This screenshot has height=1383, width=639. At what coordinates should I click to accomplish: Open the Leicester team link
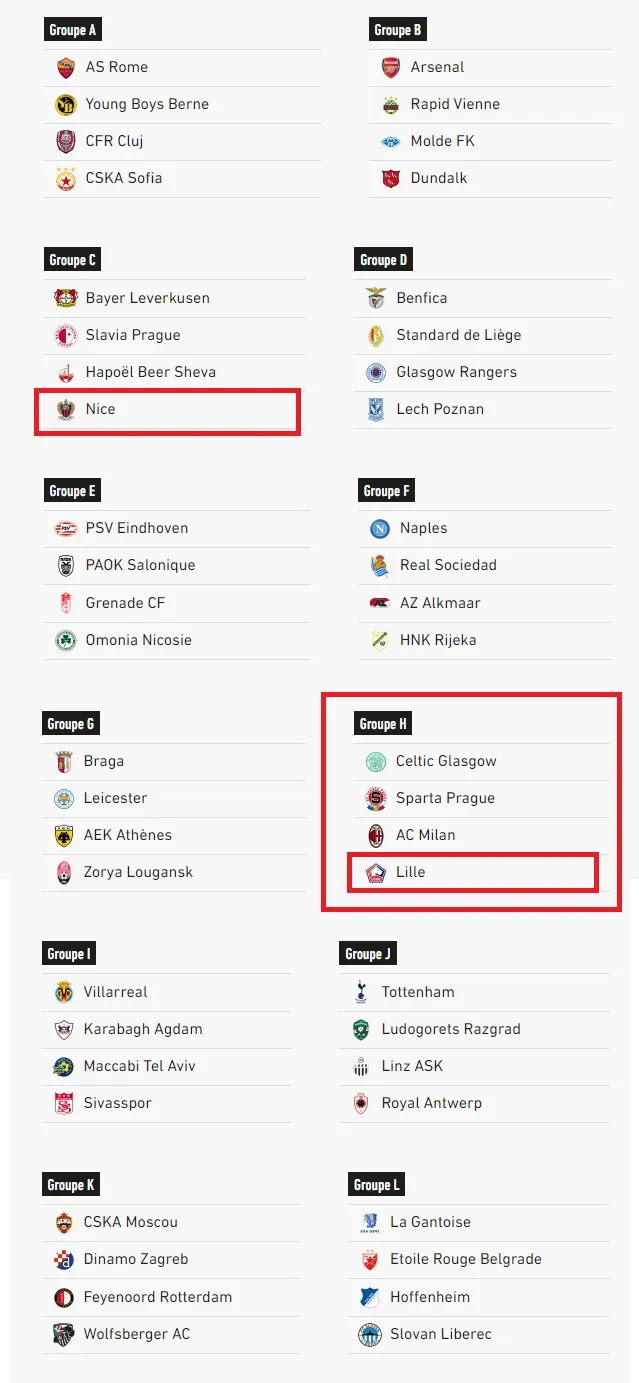pos(115,798)
